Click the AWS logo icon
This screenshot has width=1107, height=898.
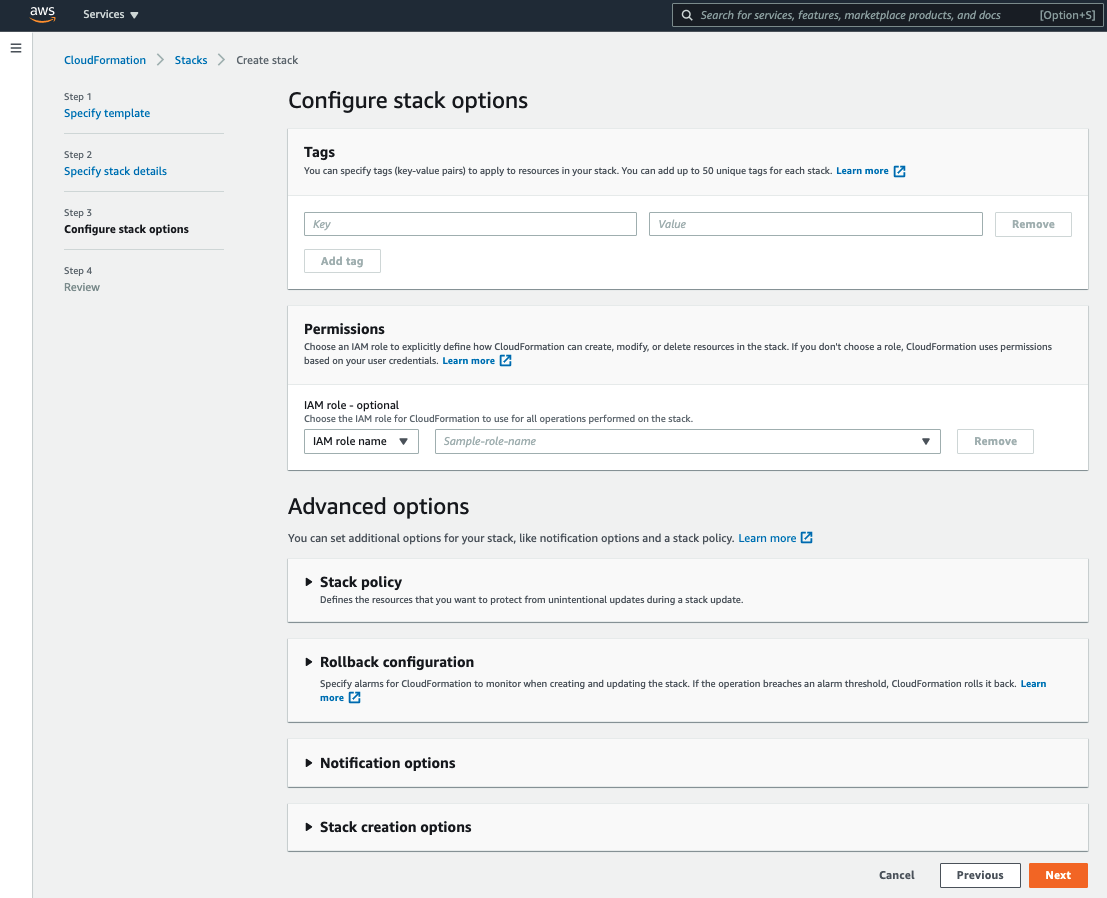click(x=42, y=14)
